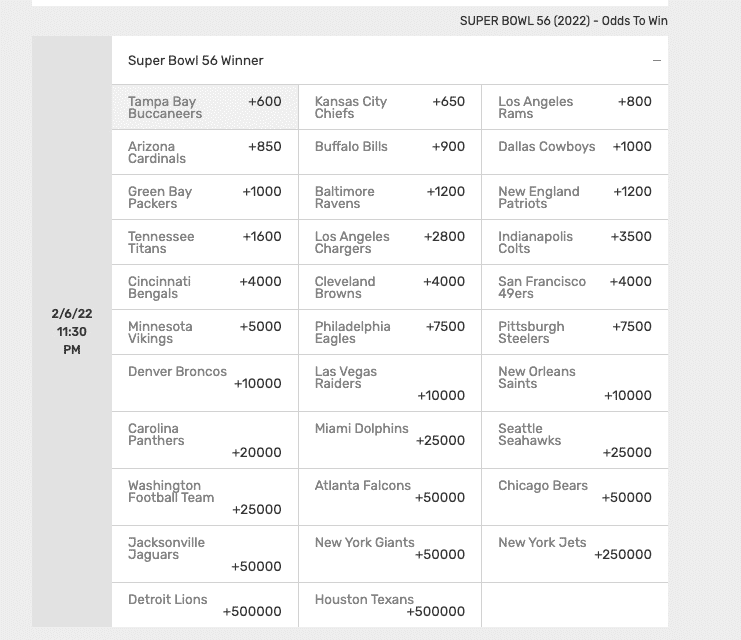The image size is (741, 640).
Task: Select Buffalo Bills +900 bet
Action: 390,152
